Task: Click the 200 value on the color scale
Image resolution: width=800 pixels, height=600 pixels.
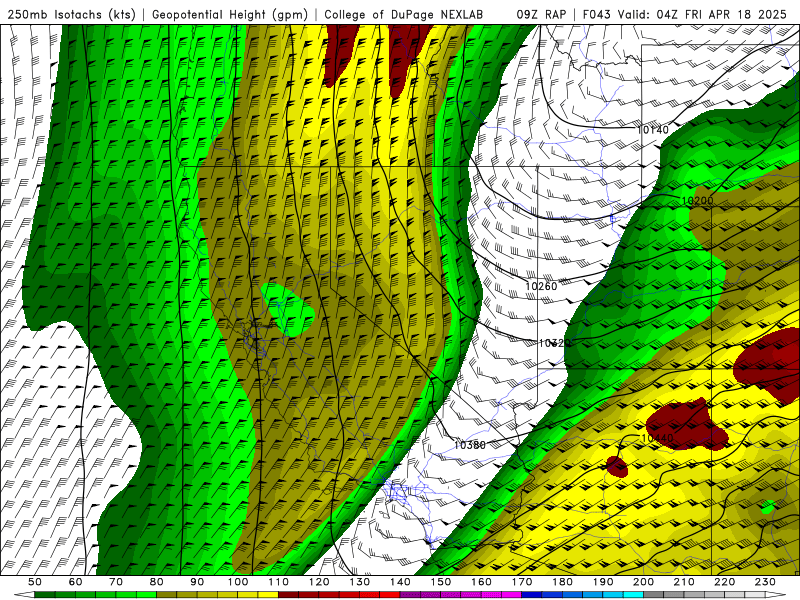Action: 643,582
